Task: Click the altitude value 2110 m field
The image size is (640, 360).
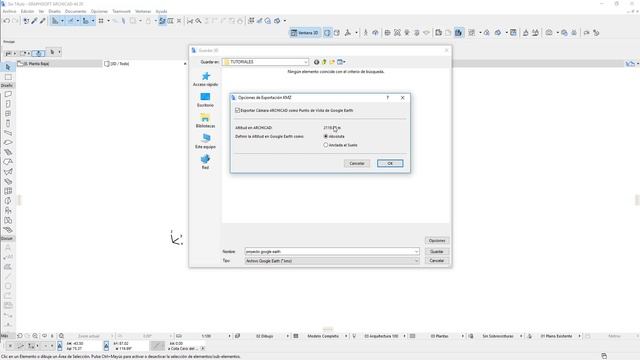Action: point(332,128)
